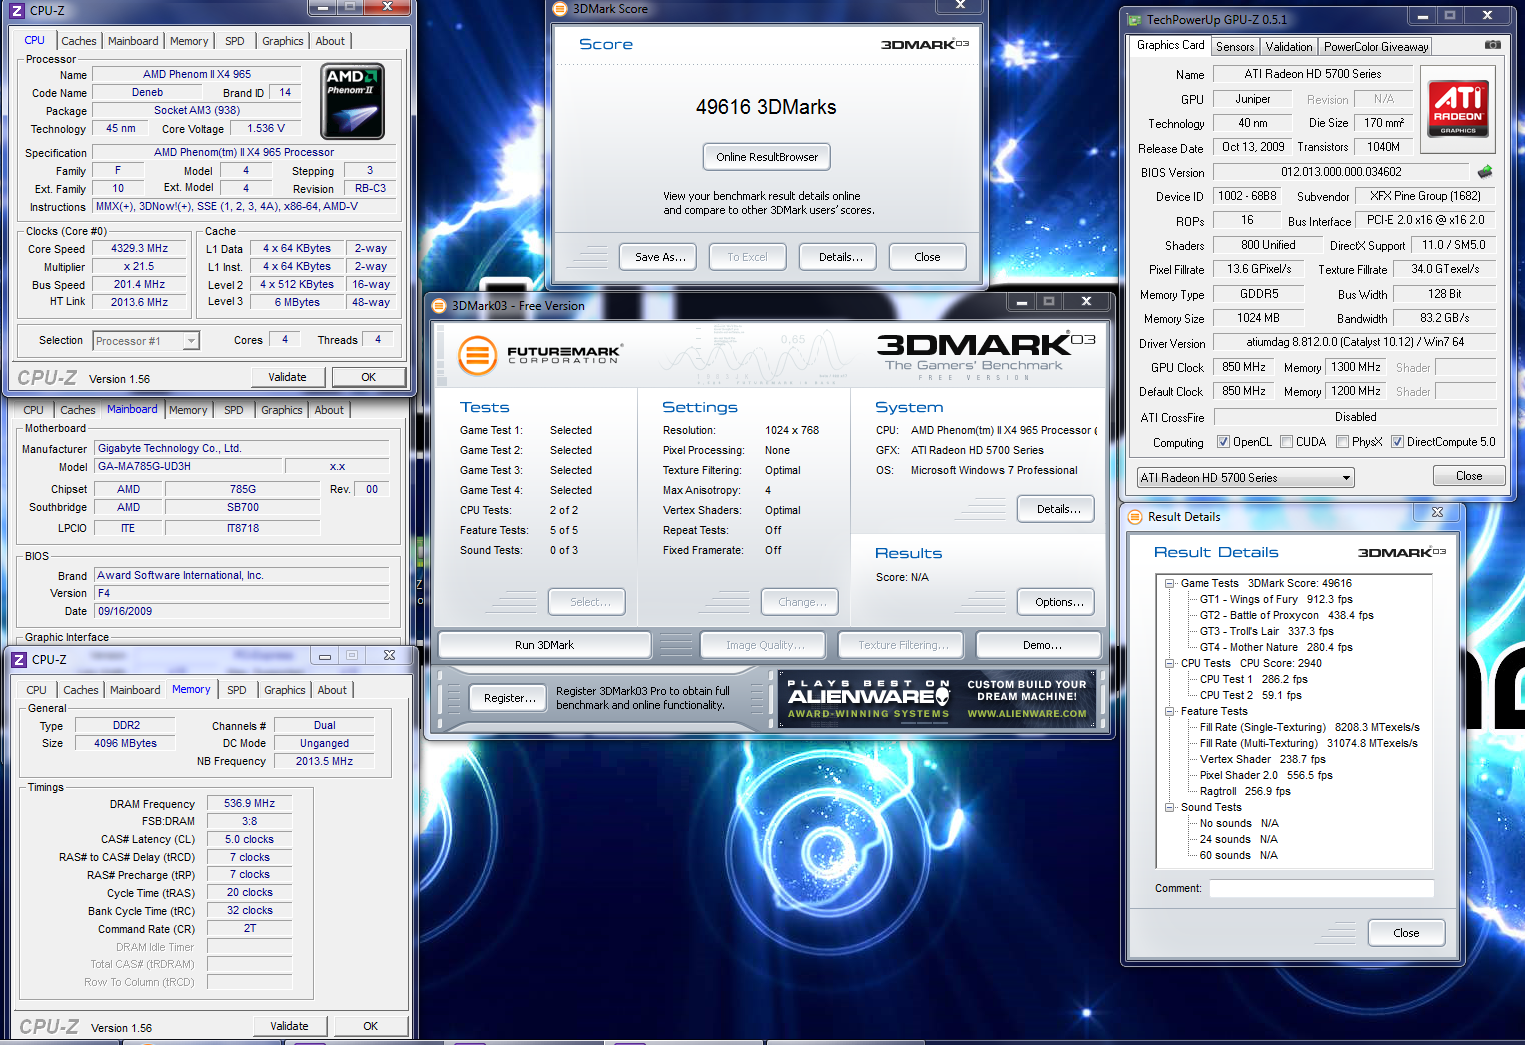Click the purple Z icon of top CPU-Z window
The width and height of the screenshot is (1525, 1045).
click(16, 11)
